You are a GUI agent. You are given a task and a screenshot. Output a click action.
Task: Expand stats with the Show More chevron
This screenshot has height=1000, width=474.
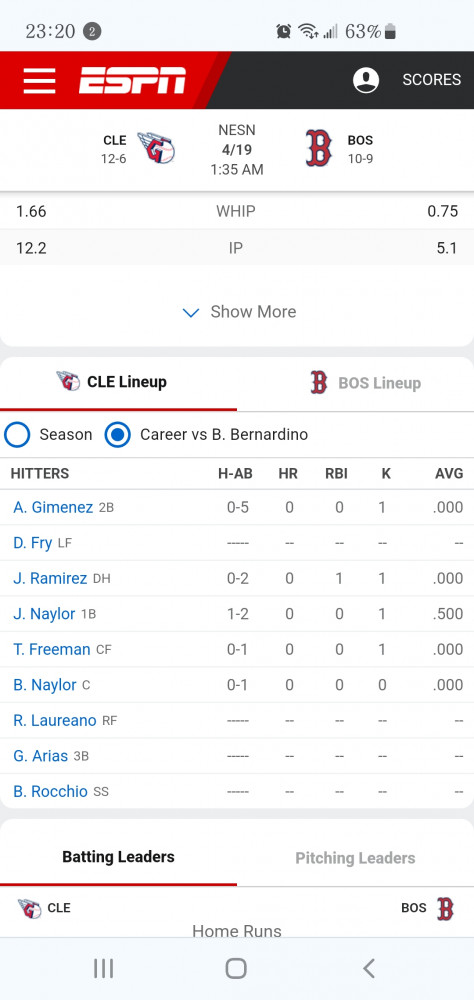click(191, 312)
